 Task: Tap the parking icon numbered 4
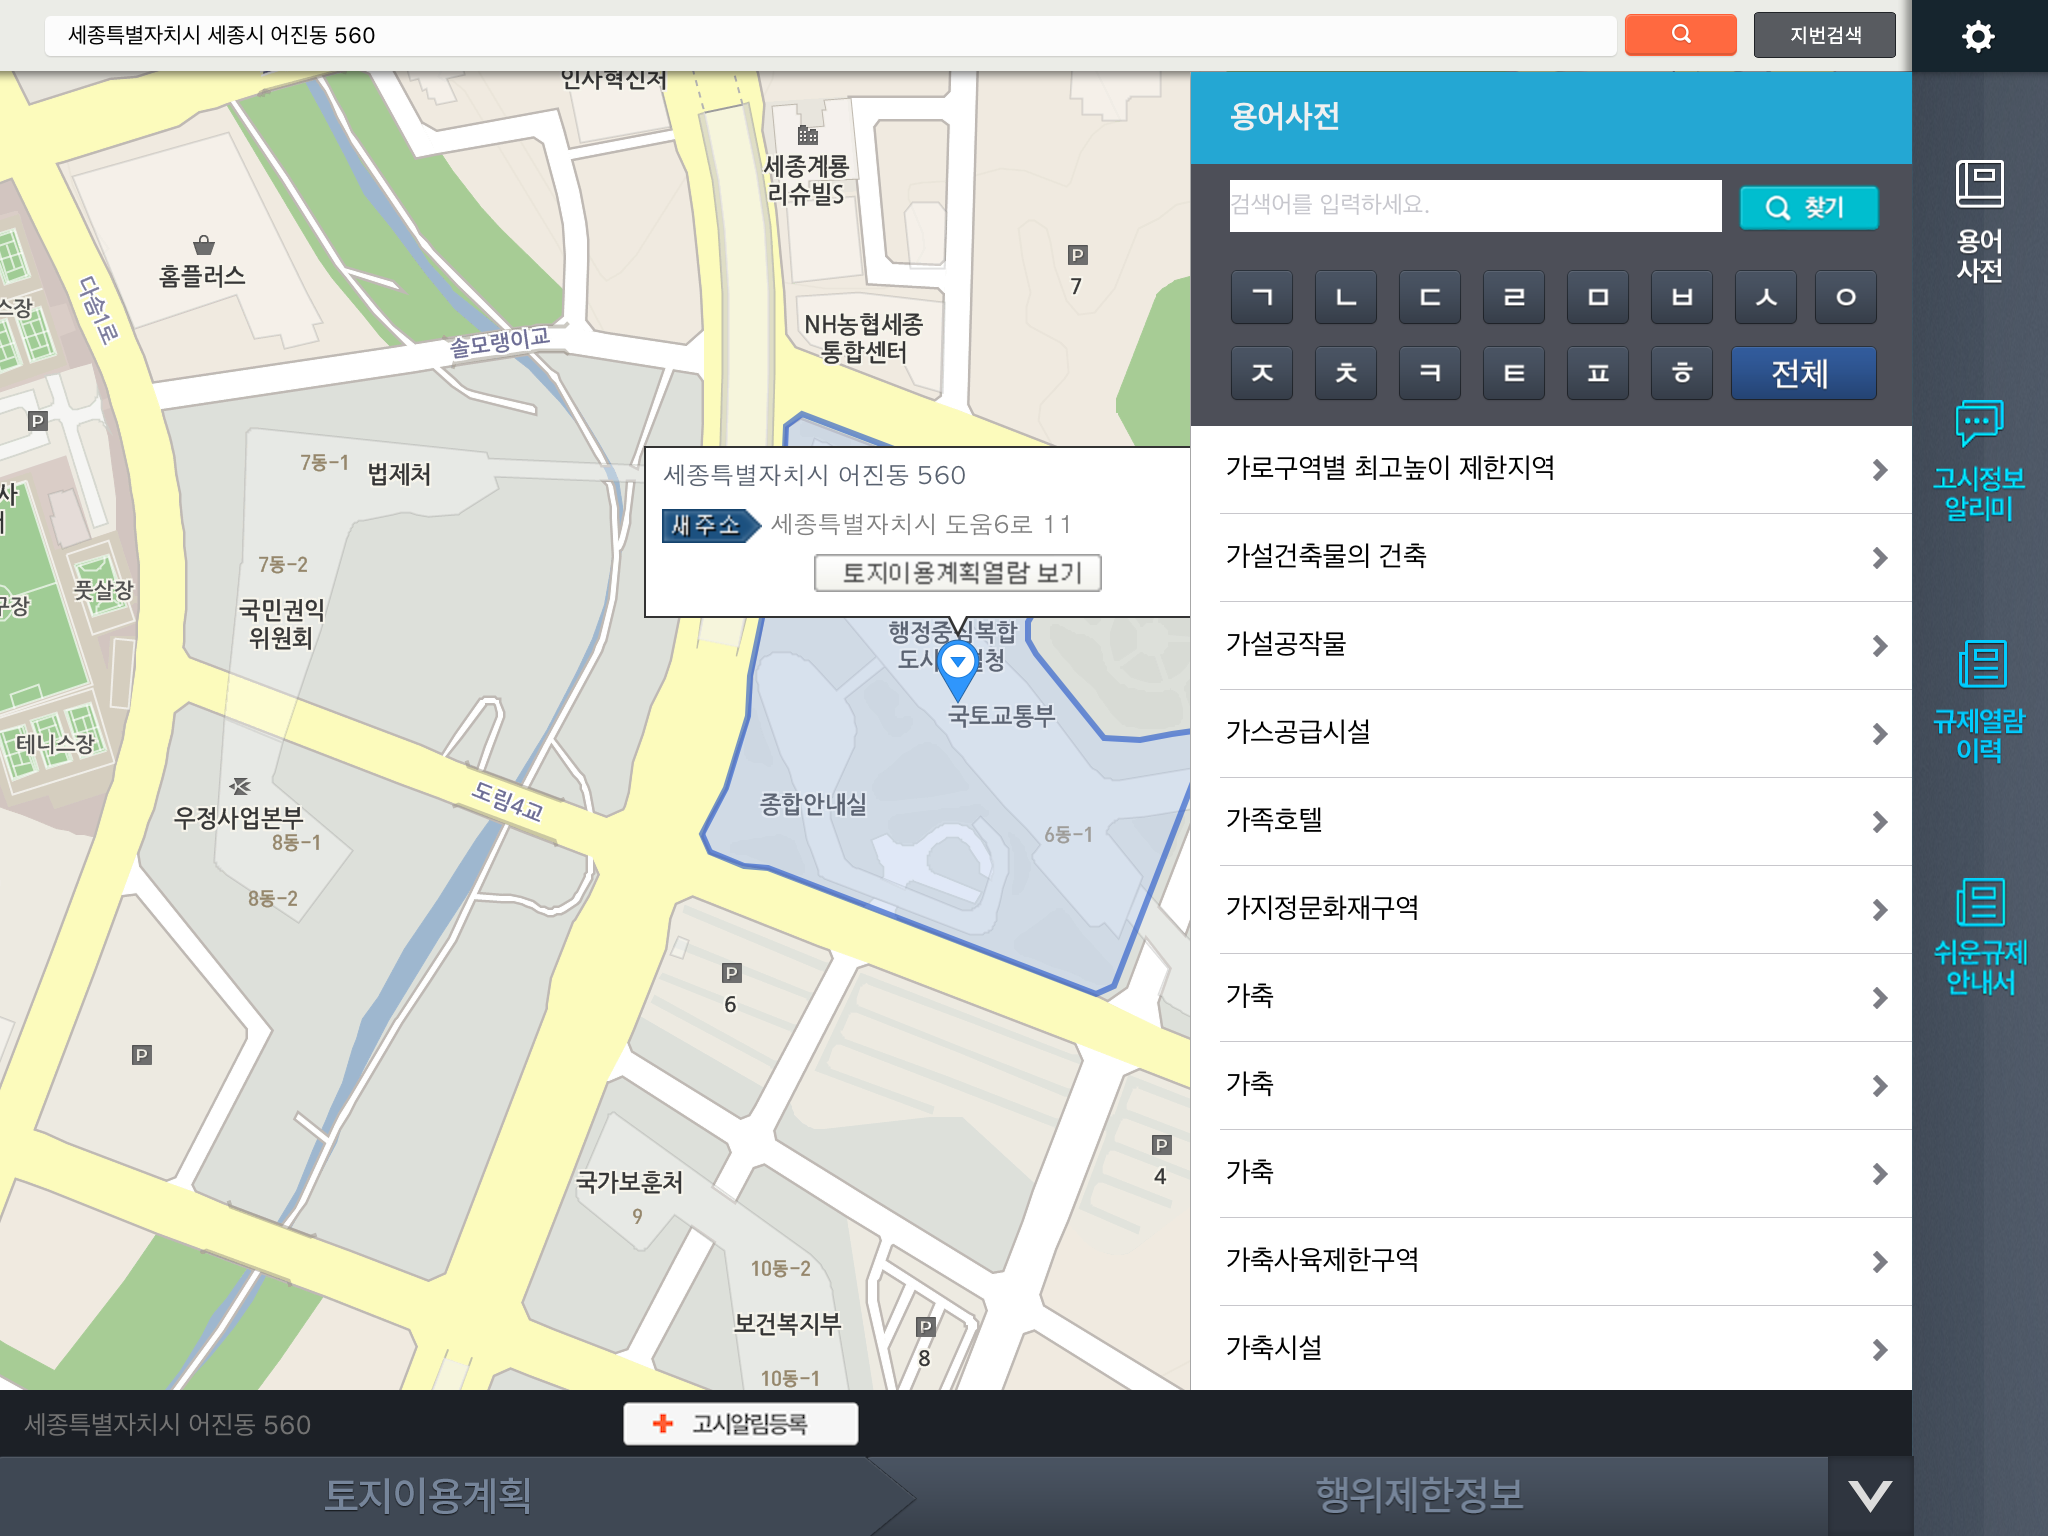1161,1145
